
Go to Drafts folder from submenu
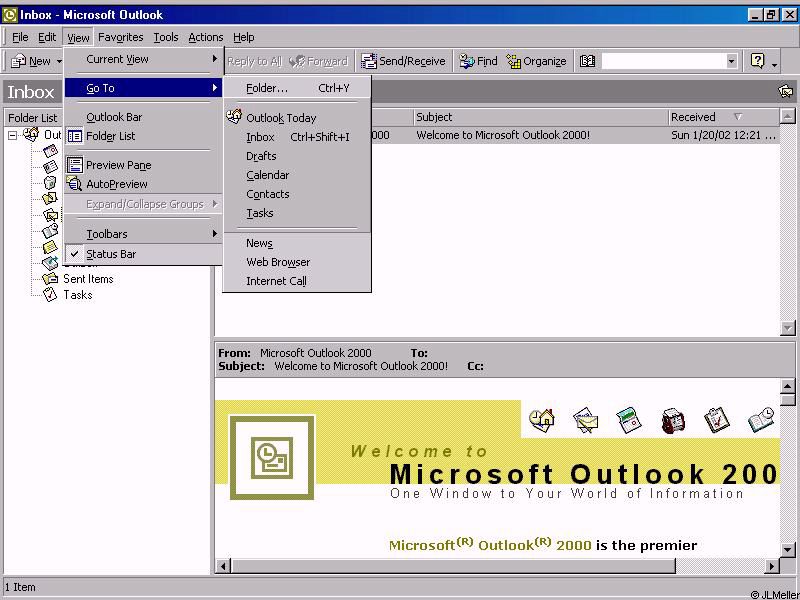(x=297, y=156)
